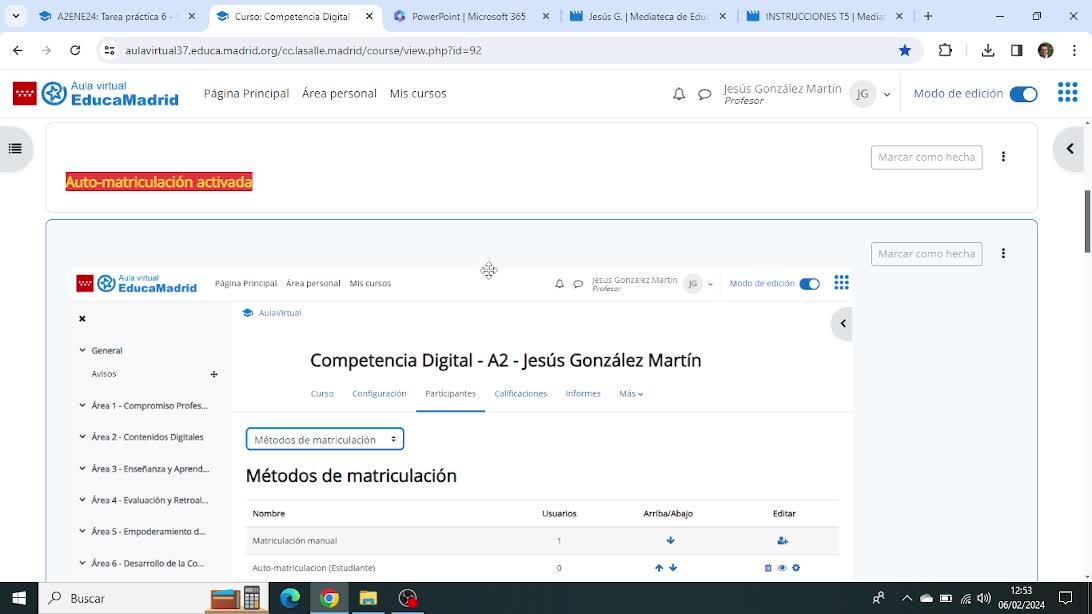1092x614 pixels.
Task: Open the Métodos de matriculación dropdown
Action: point(325,439)
